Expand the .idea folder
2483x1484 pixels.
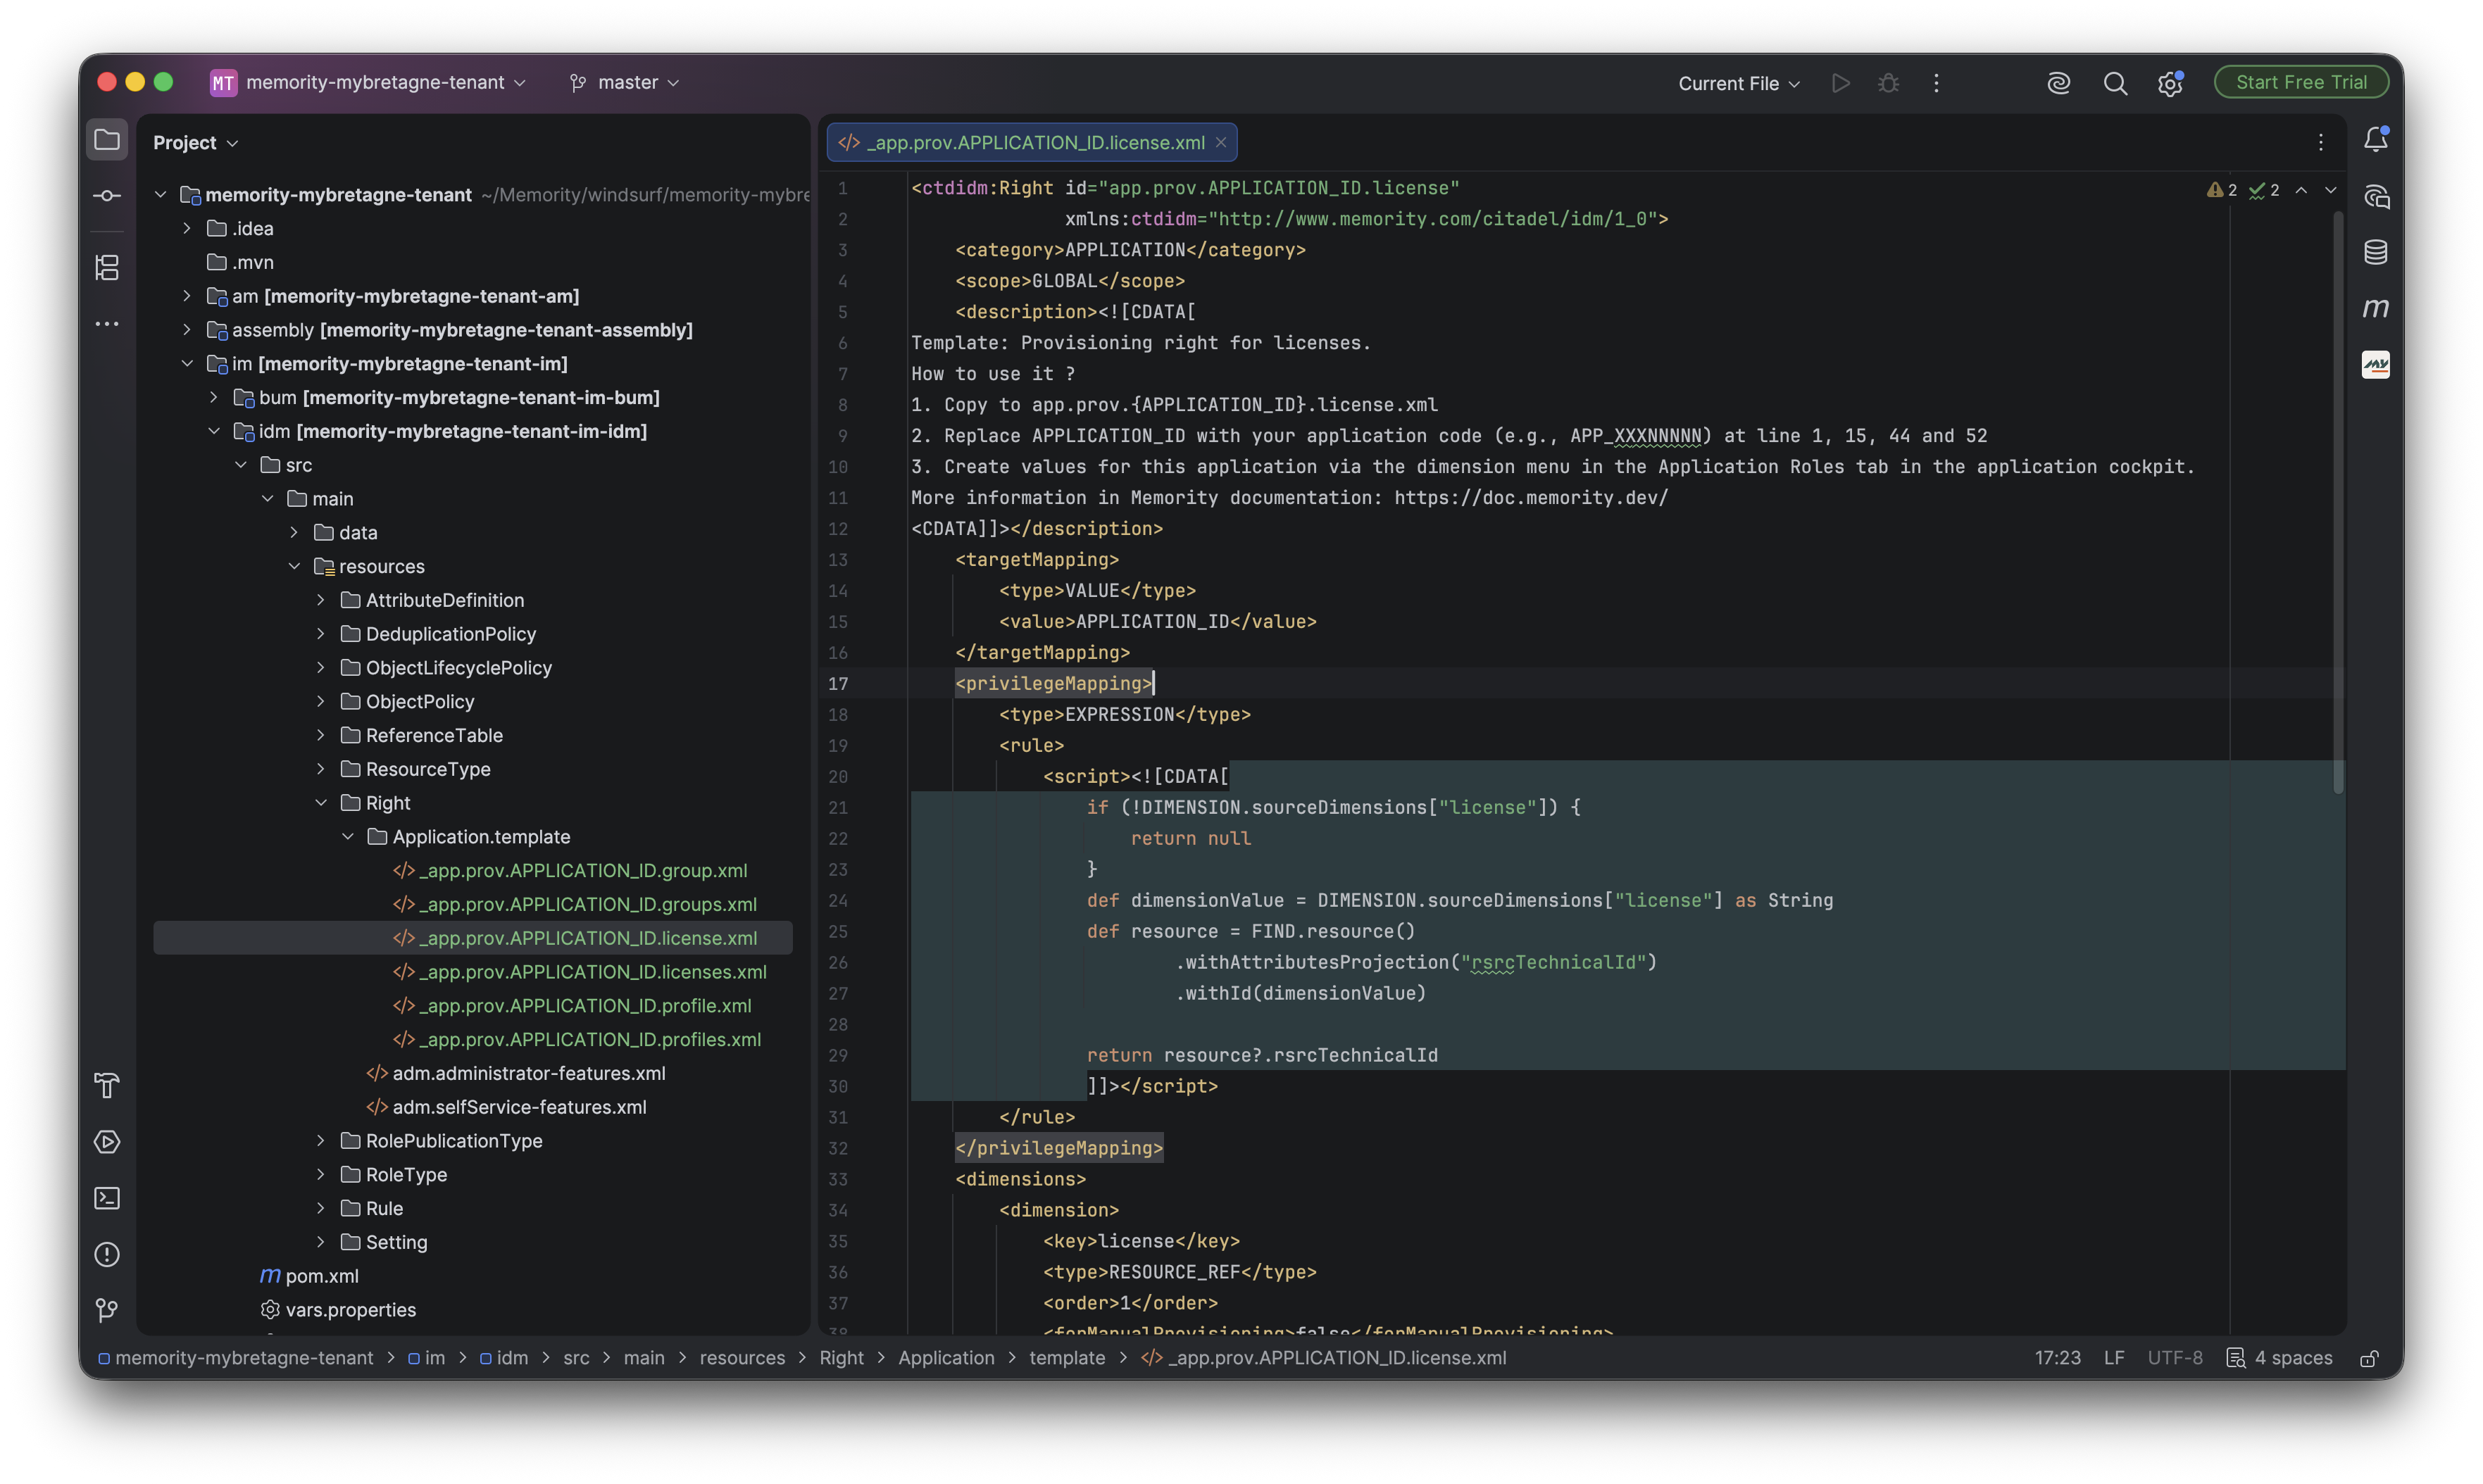click(187, 229)
